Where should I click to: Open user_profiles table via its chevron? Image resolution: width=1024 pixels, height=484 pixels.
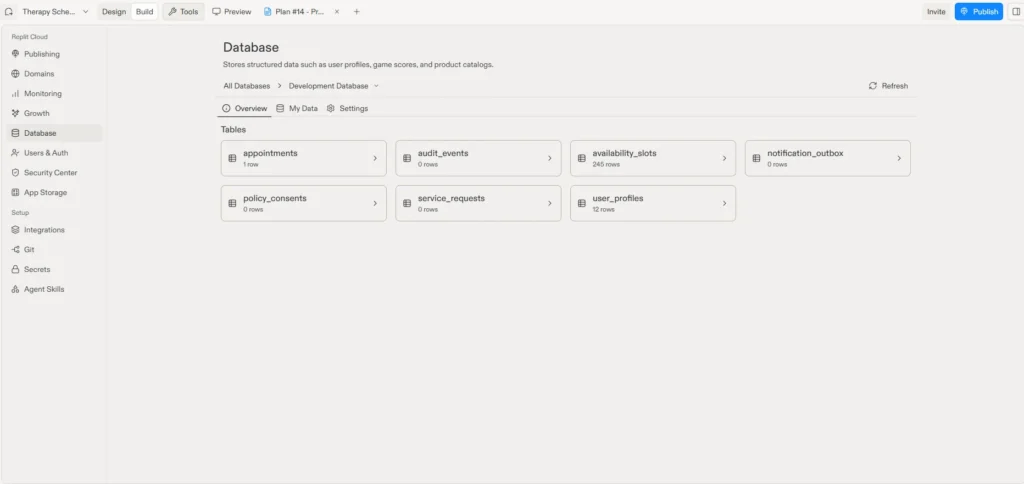point(724,203)
